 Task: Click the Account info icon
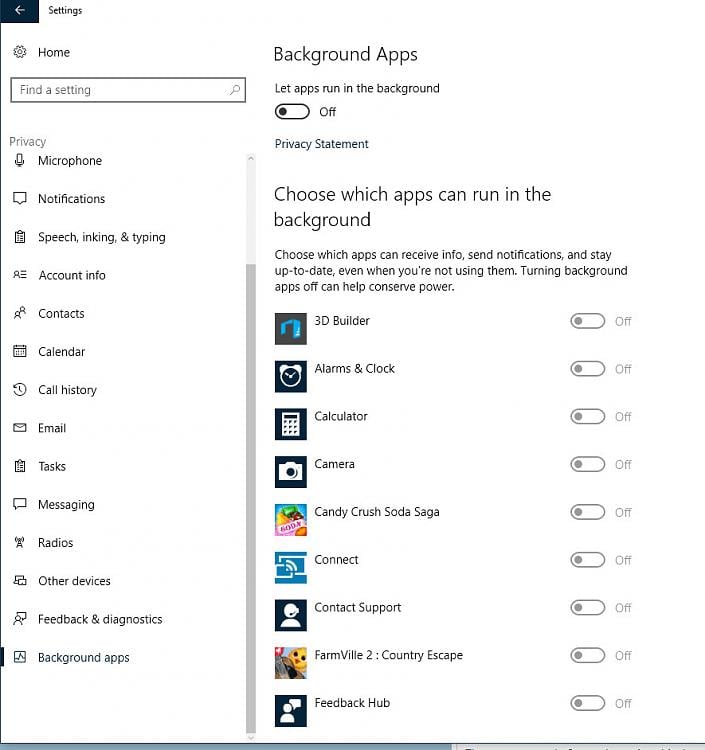click(20, 275)
